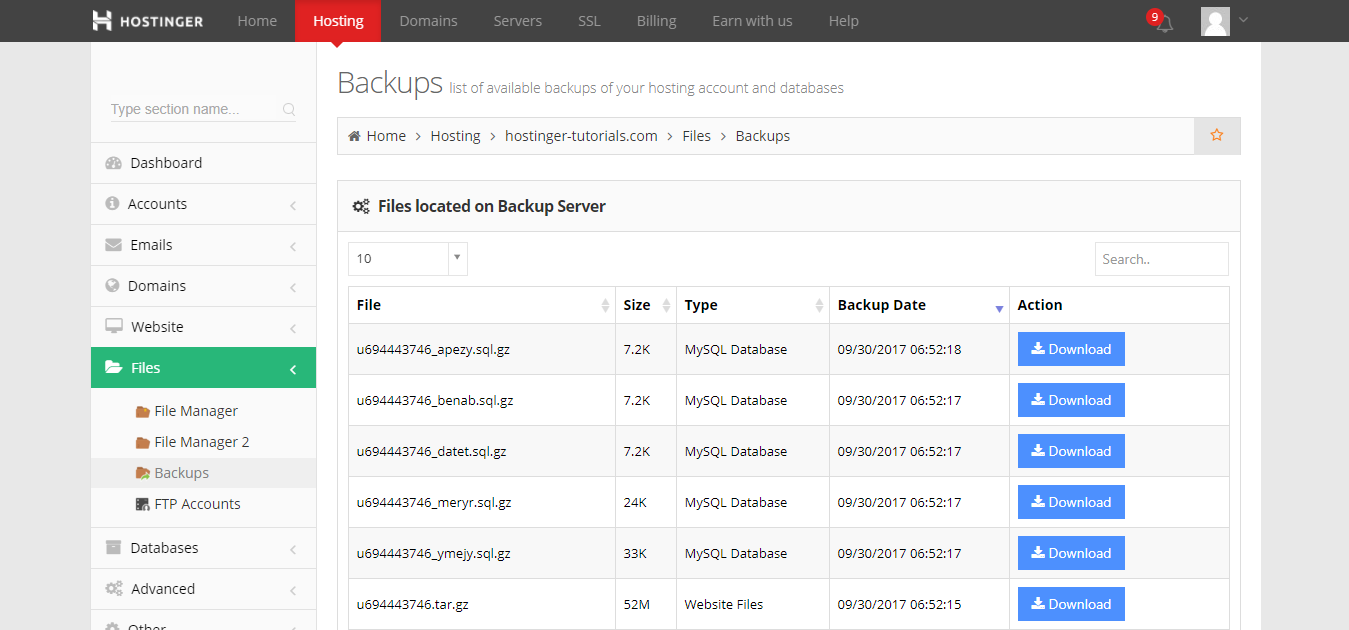The image size is (1349, 630).
Task: Download u694443746_benab.sql.gz backup
Action: click(1071, 400)
